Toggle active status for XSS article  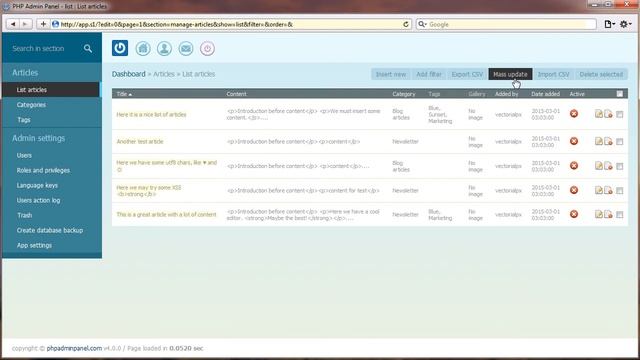click(x=574, y=190)
